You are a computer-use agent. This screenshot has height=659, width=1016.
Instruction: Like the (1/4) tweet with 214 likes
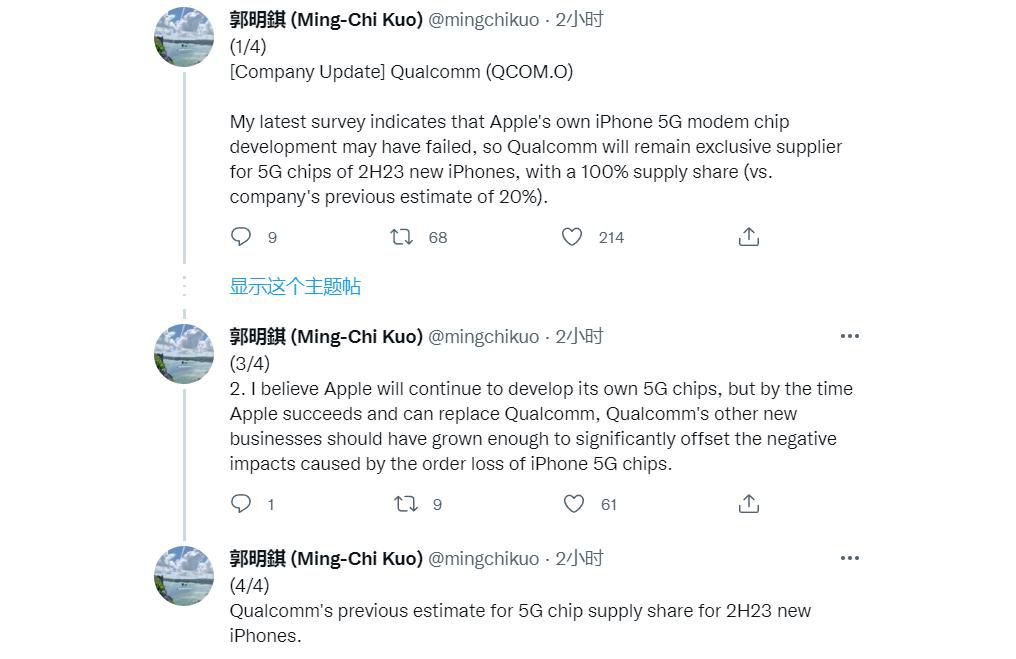pyautogui.click(x=572, y=237)
